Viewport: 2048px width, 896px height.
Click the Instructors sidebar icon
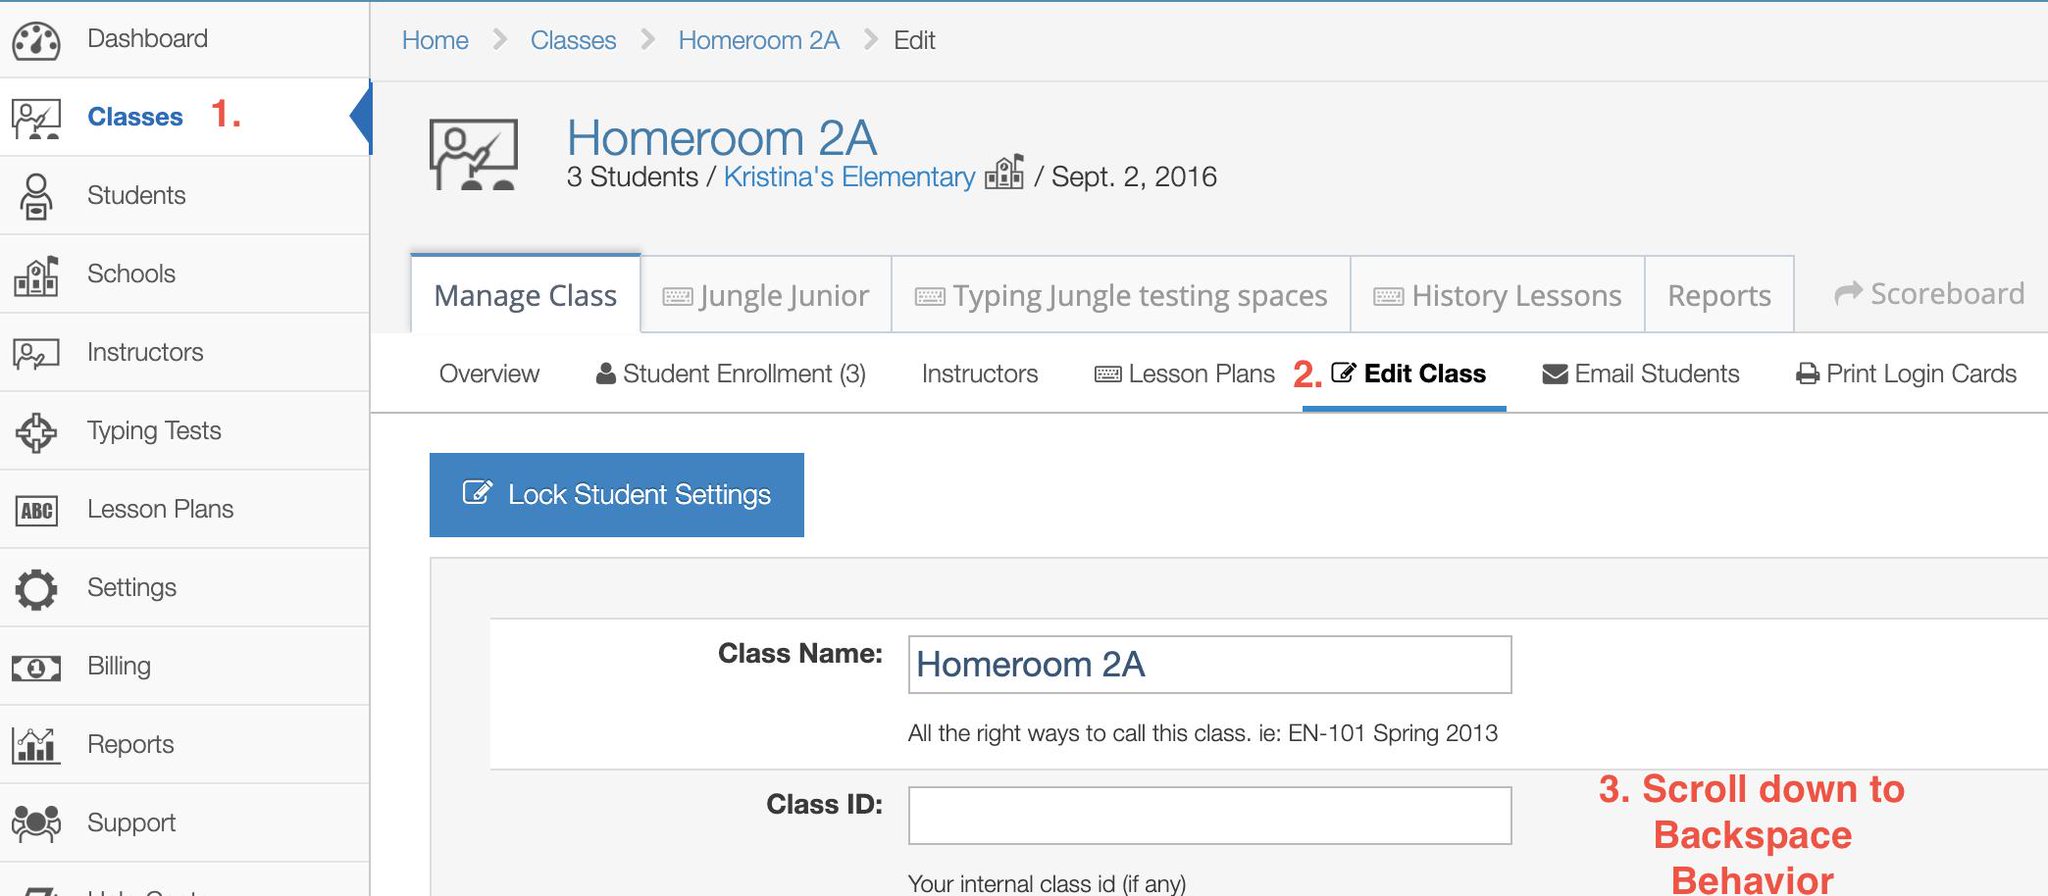pos(36,353)
